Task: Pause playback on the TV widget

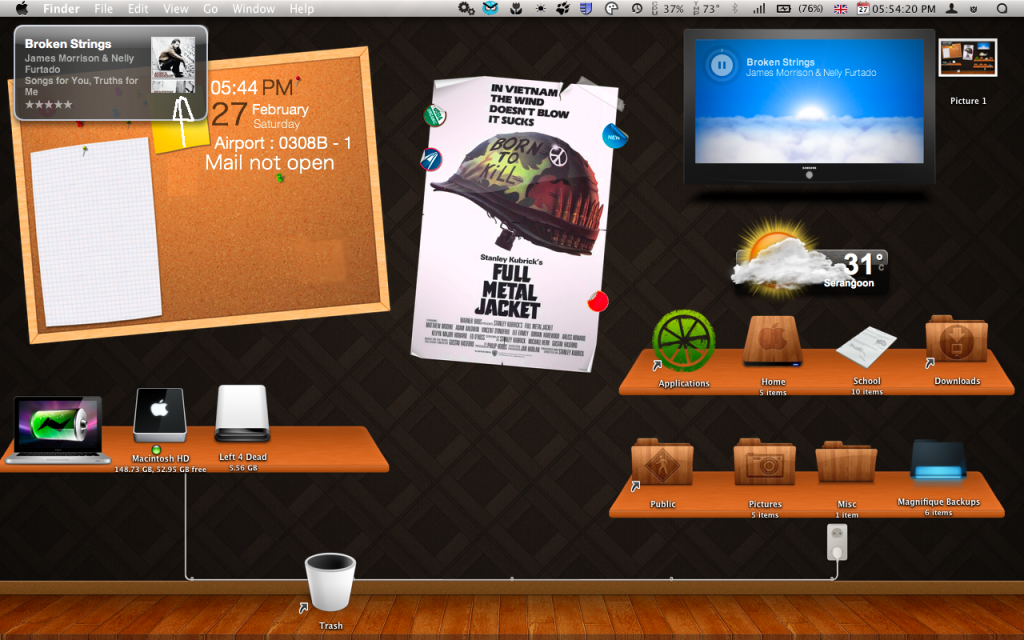Action: click(x=722, y=65)
